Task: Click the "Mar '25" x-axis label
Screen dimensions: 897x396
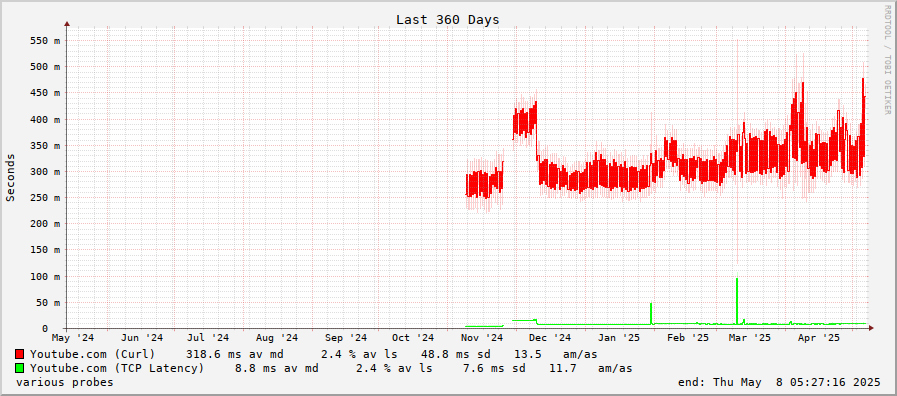Action: (x=751, y=338)
